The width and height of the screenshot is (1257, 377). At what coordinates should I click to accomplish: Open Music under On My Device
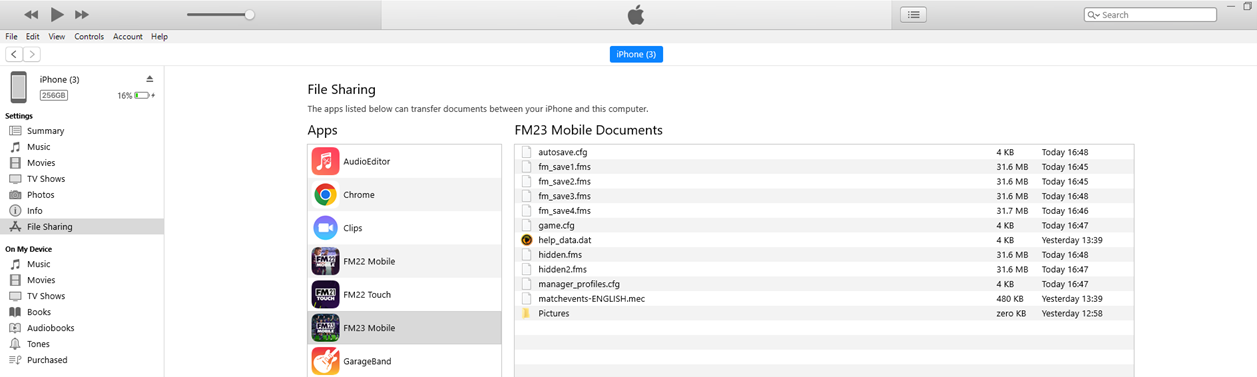pyautogui.click(x=38, y=264)
